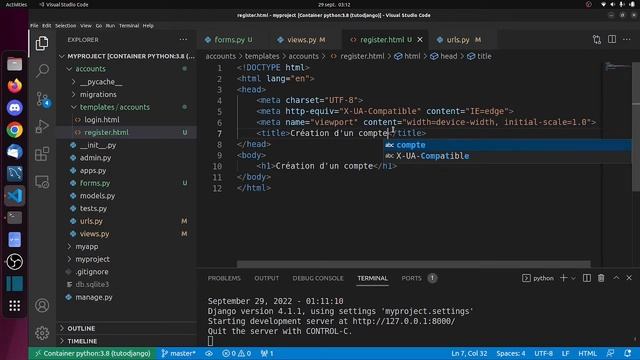Expand the migrations folder
Viewport: 640px width, 360px height.
point(98,94)
